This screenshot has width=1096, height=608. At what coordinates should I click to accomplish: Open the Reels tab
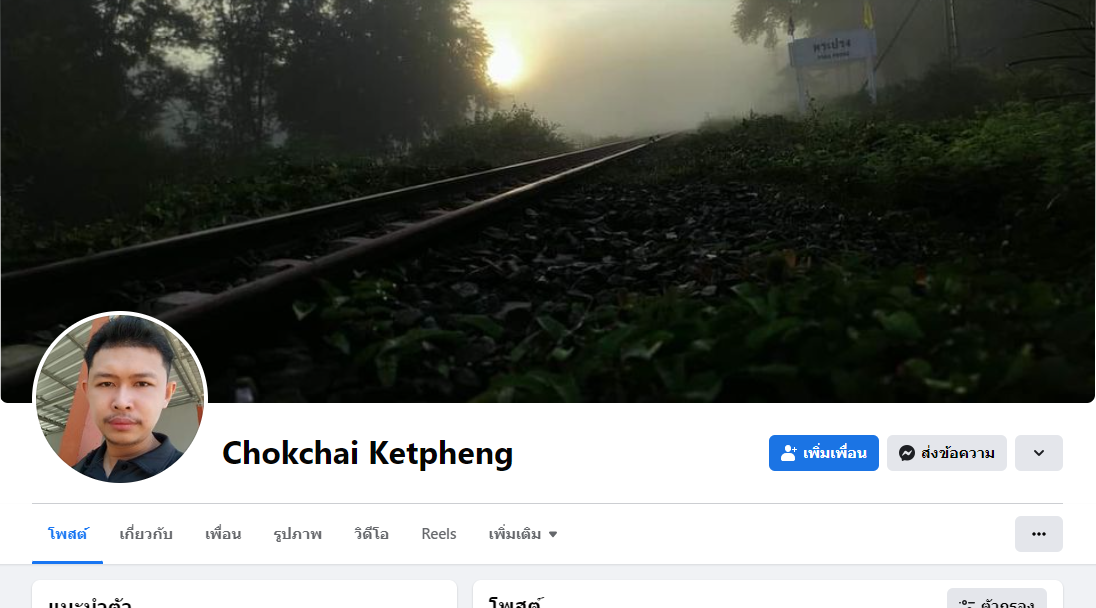[x=439, y=534]
